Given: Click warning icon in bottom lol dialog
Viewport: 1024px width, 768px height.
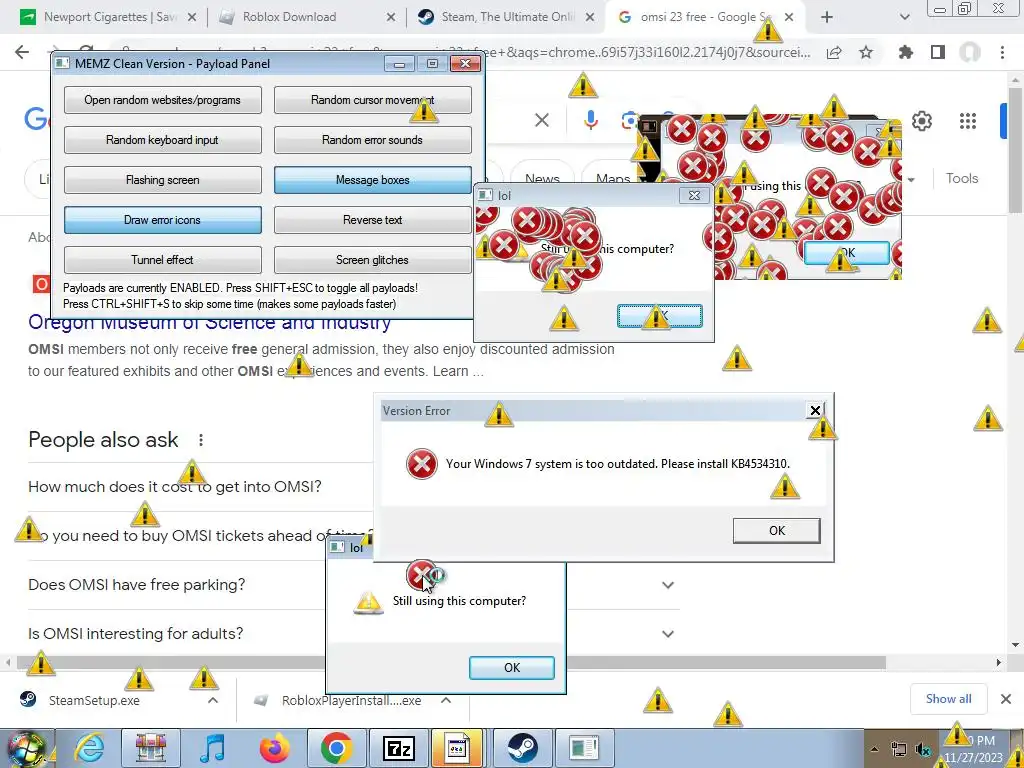Looking at the screenshot, I should point(368,602).
